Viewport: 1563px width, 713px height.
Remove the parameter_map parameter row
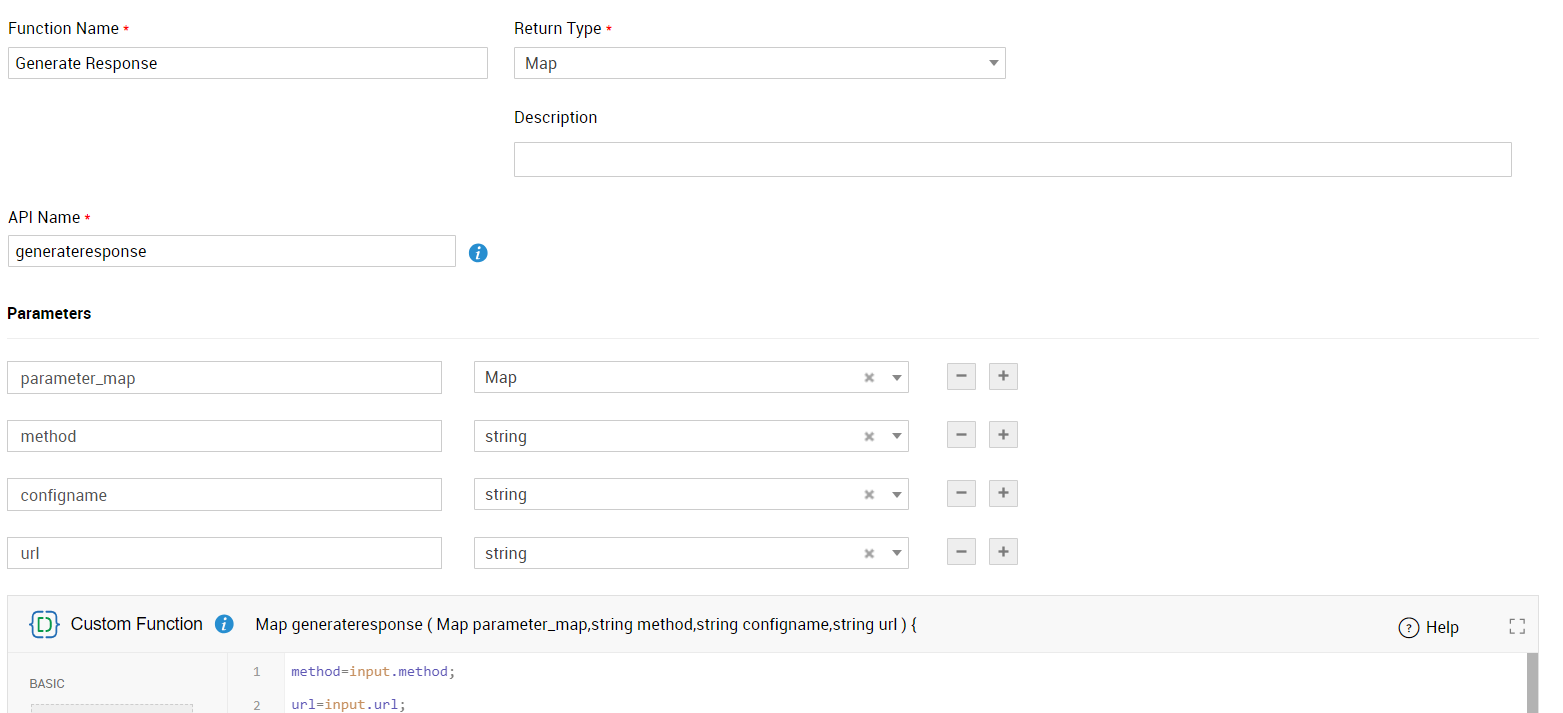961,377
